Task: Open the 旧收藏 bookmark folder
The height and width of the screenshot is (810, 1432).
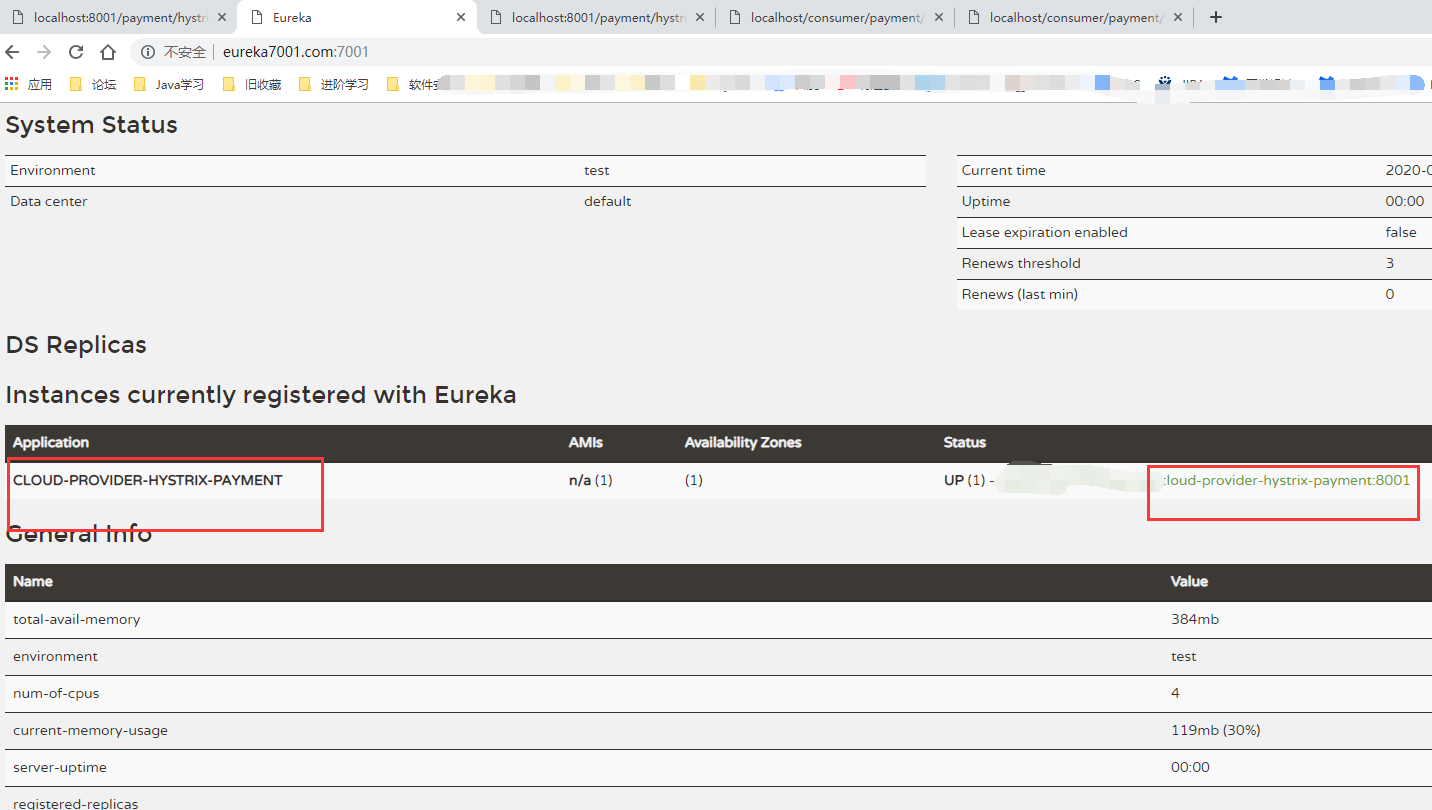Action: [252, 85]
